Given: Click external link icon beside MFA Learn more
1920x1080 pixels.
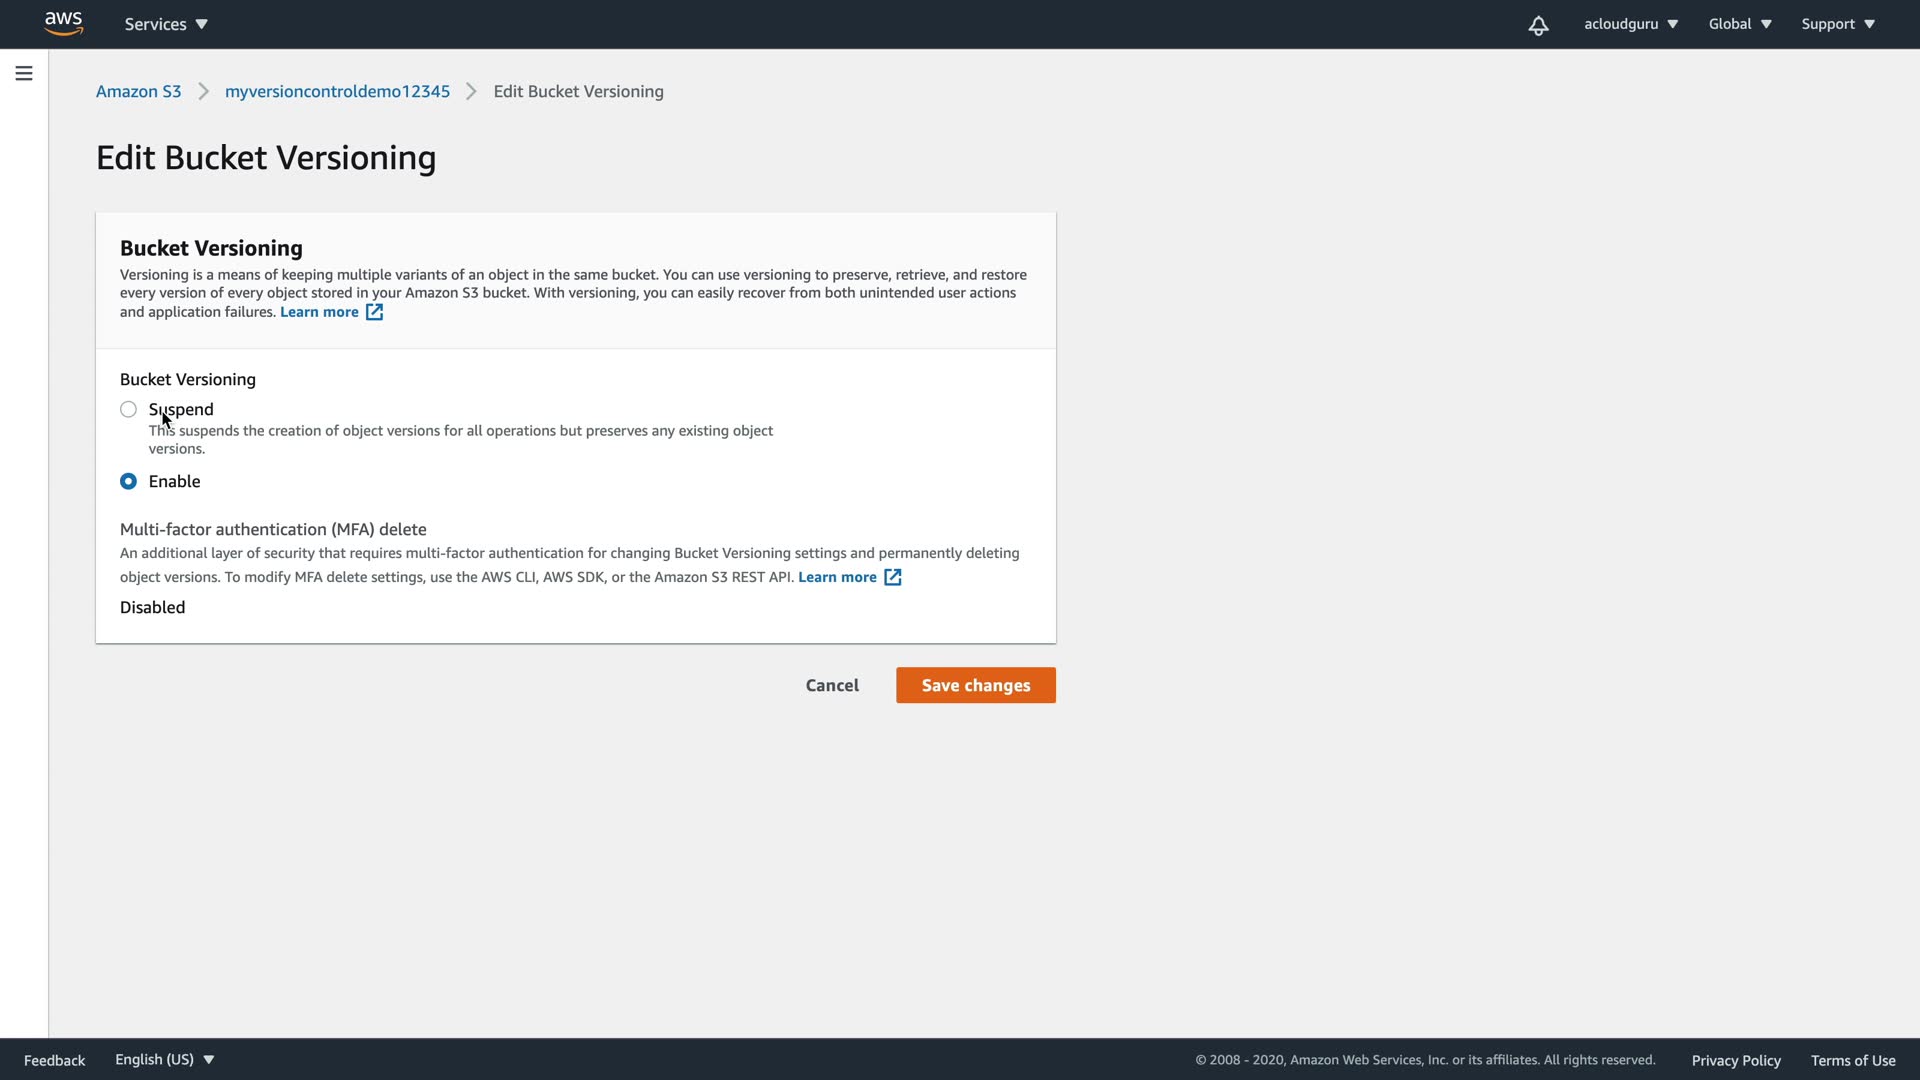Looking at the screenshot, I should pos(893,577).
